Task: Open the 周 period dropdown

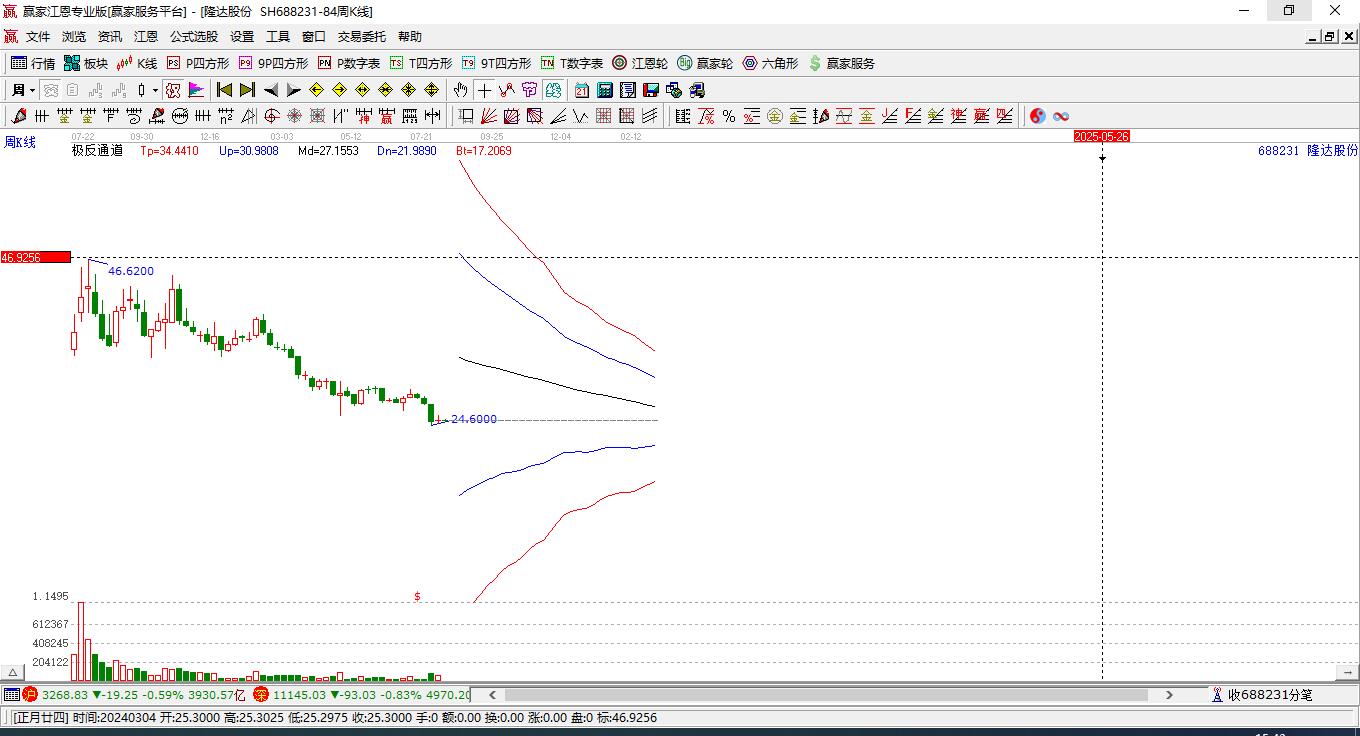Action: [23, 90]
